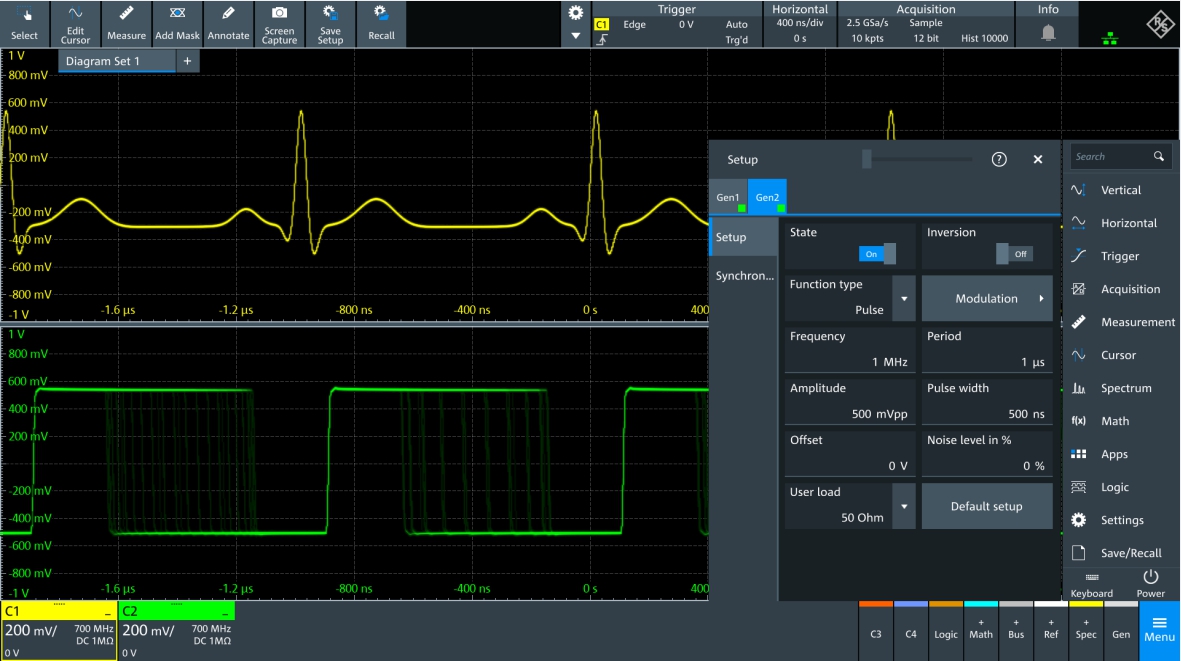Click the Power button

click(1150, 585)
